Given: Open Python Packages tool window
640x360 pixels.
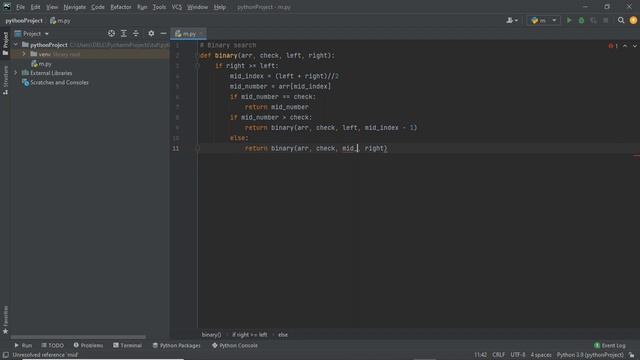Looking at the screenshot, I should pos(176,345).
